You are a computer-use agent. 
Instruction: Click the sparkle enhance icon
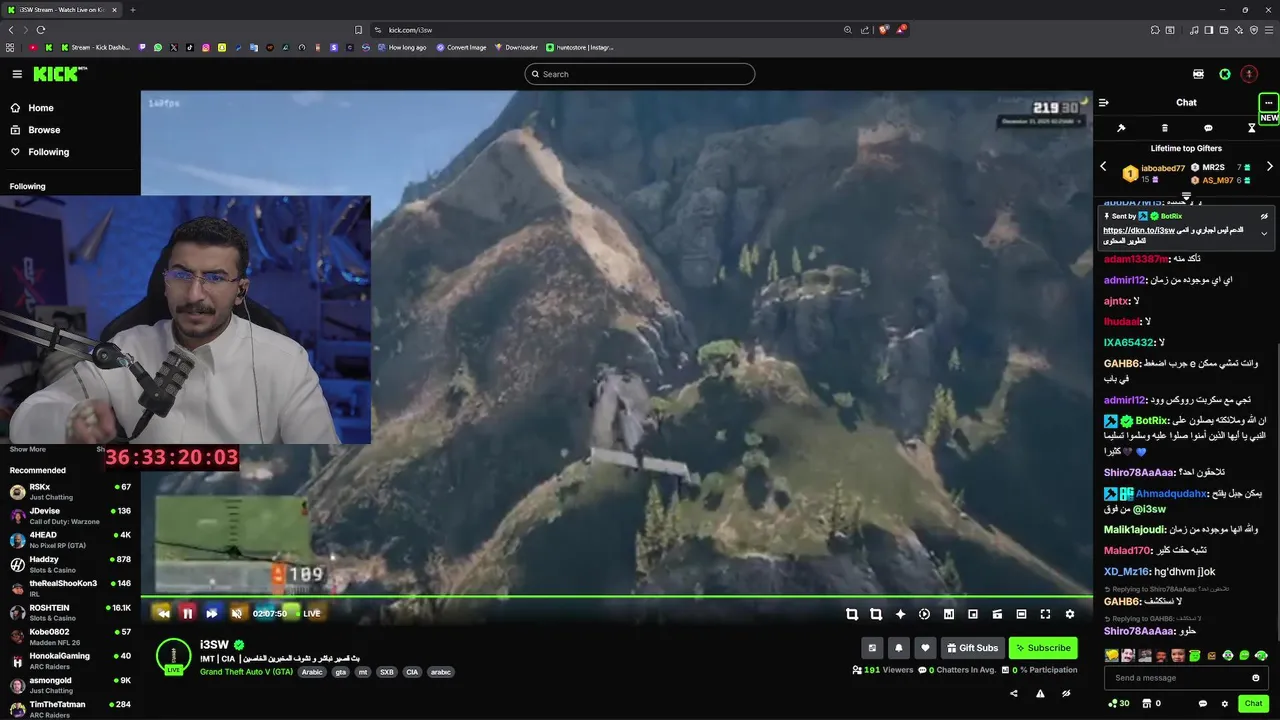900,614
